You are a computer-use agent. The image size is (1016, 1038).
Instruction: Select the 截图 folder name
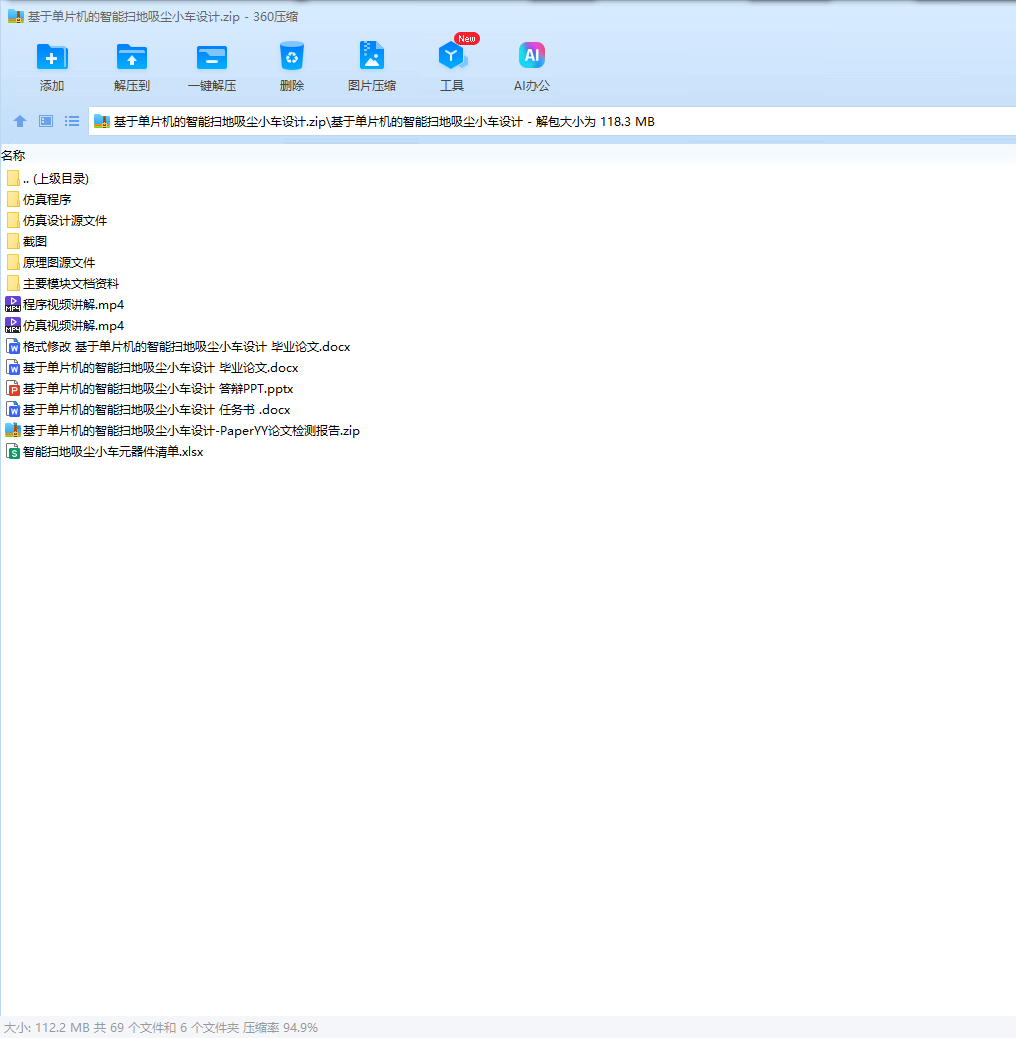point(35,242)
